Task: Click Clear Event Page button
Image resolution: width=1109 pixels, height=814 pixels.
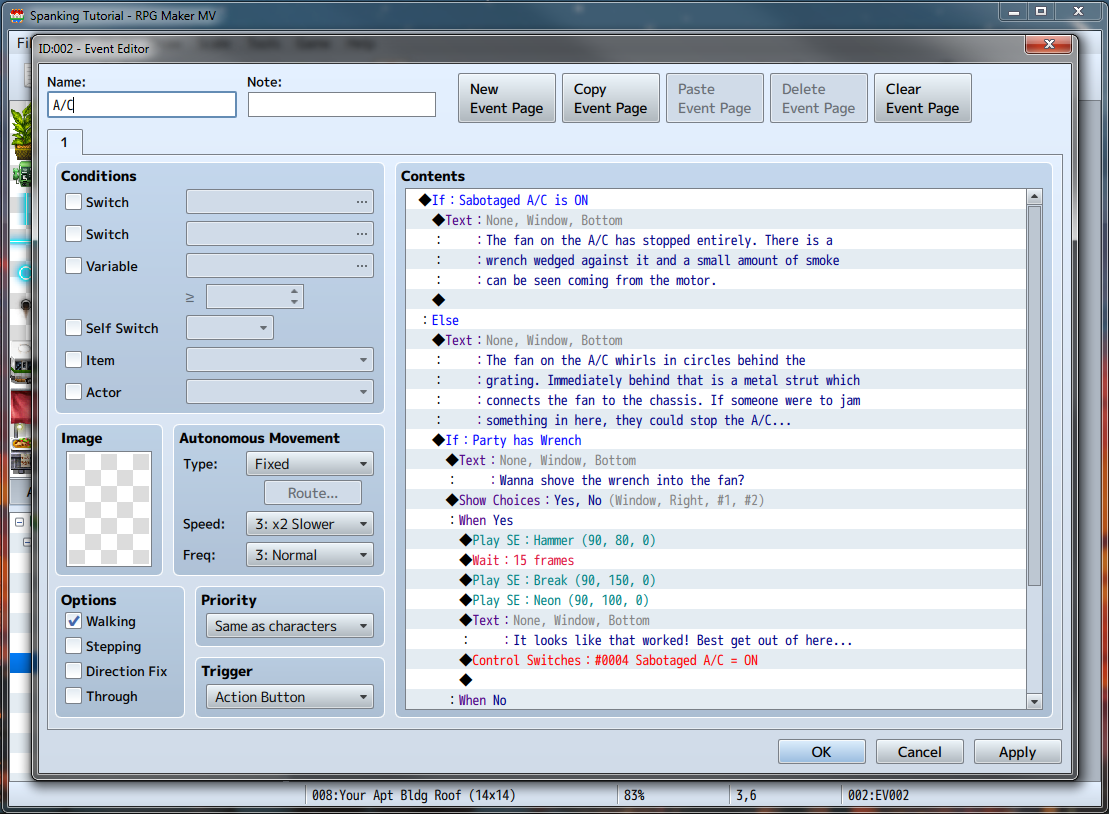Action: coord(923,98)
